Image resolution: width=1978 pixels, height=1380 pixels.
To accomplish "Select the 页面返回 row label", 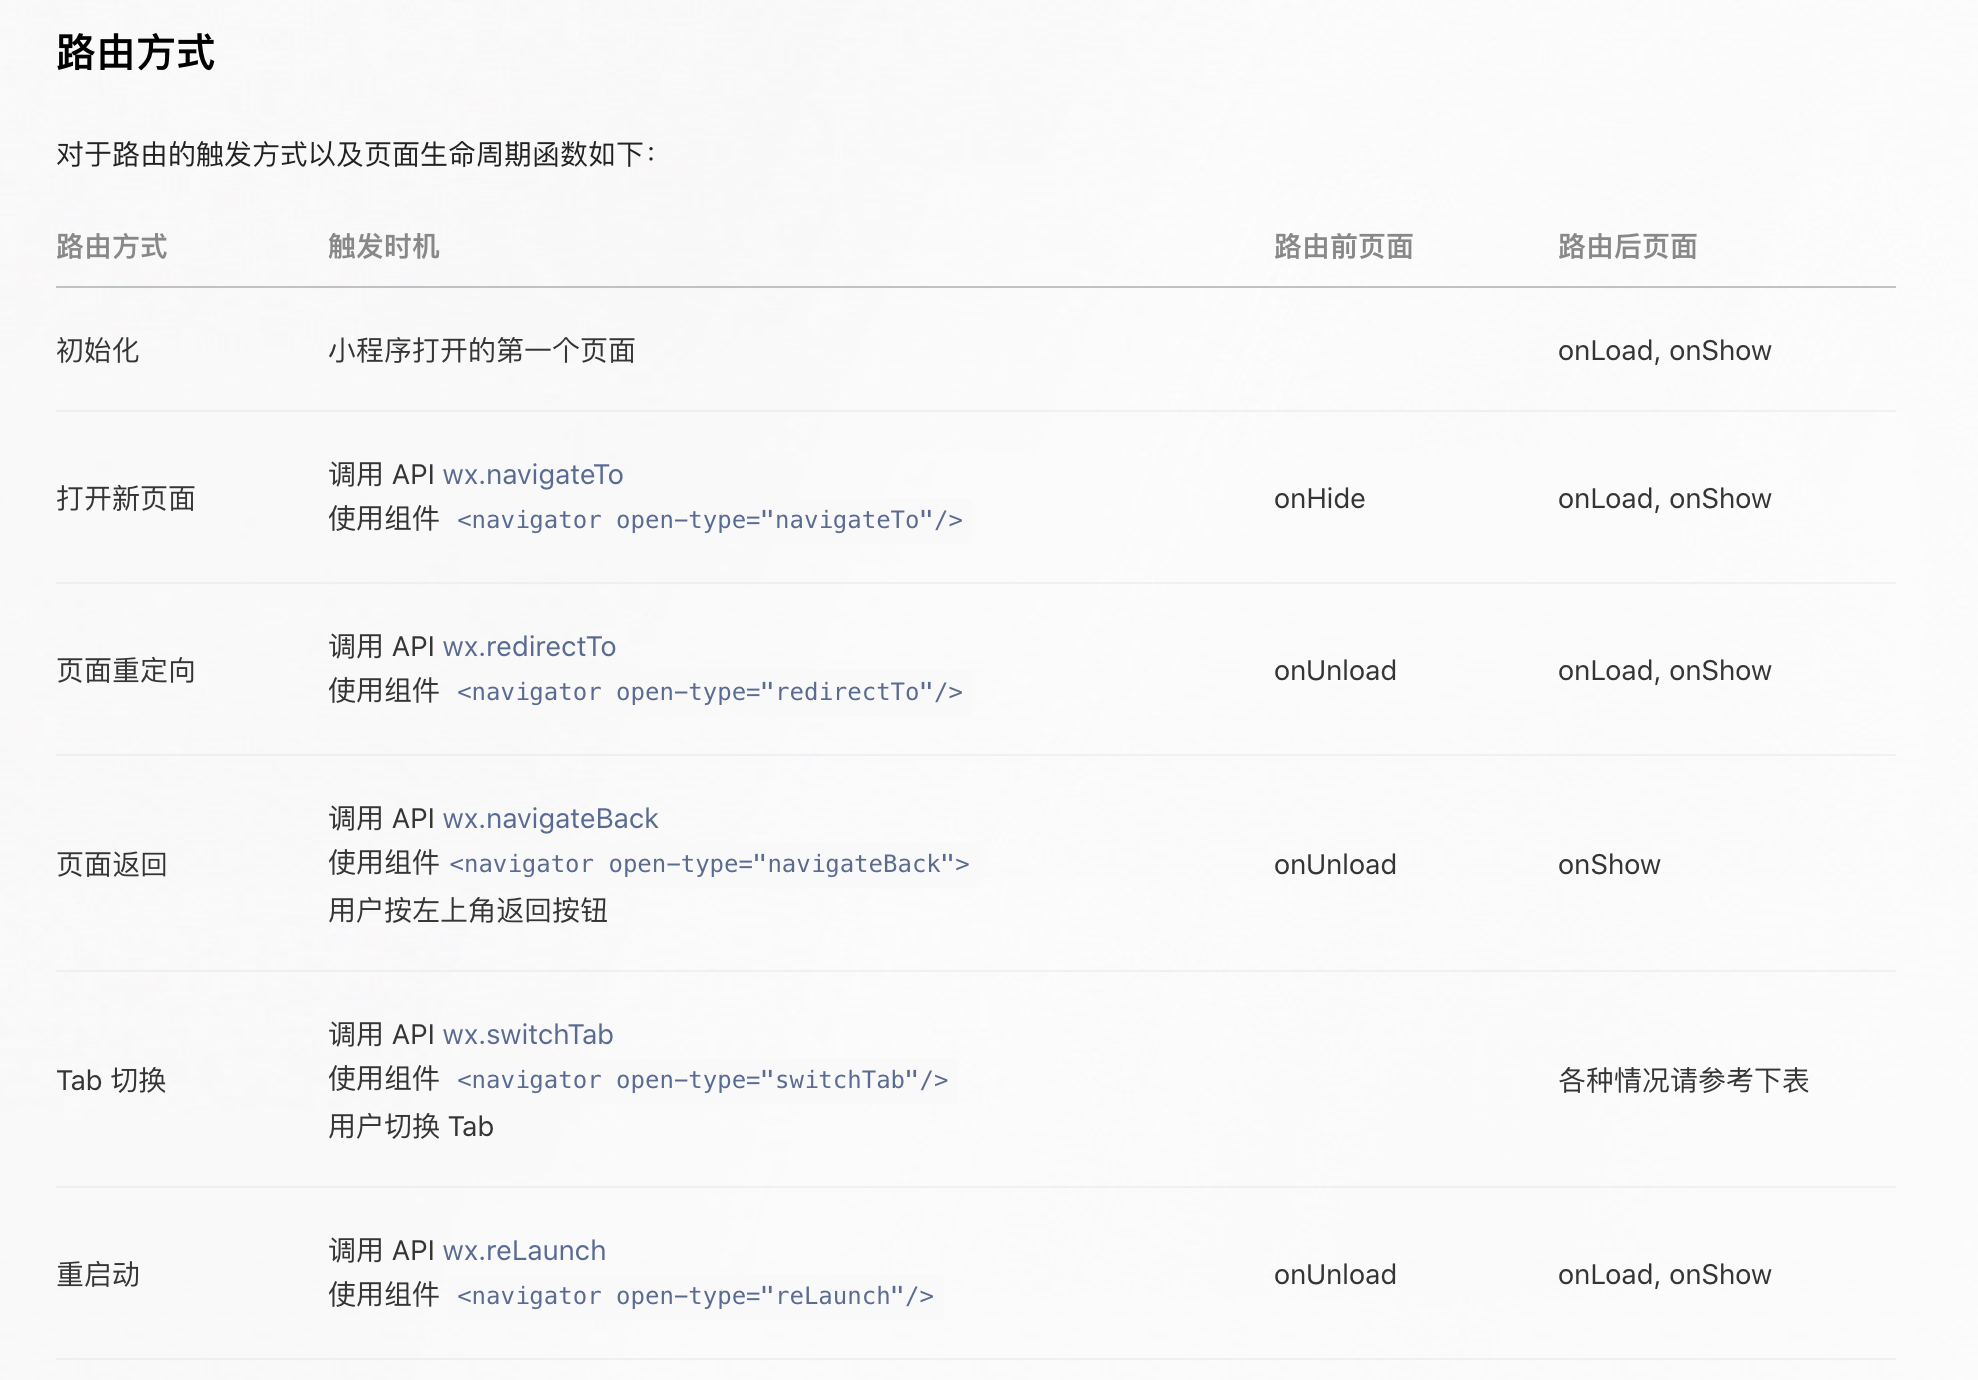I will coord(112,865).
